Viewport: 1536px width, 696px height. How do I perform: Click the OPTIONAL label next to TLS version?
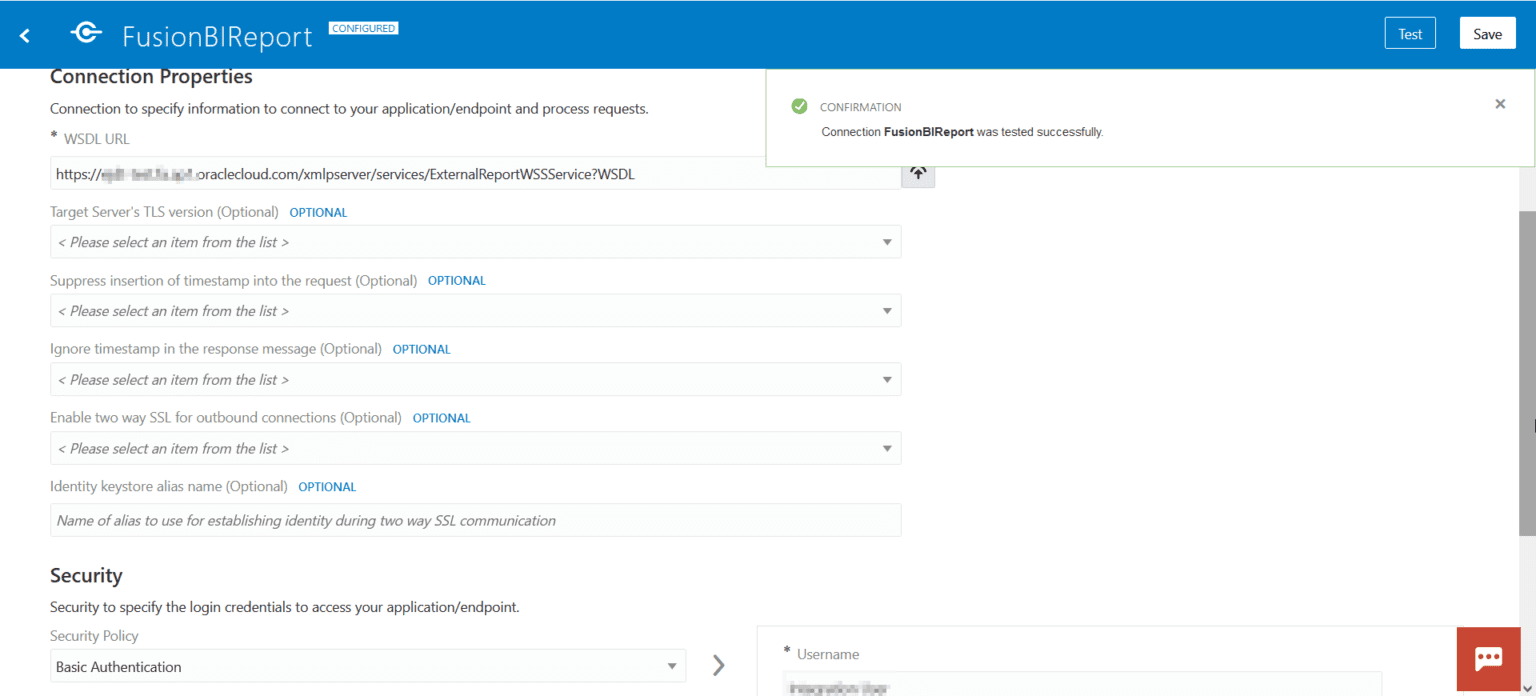tap(318, 212)
